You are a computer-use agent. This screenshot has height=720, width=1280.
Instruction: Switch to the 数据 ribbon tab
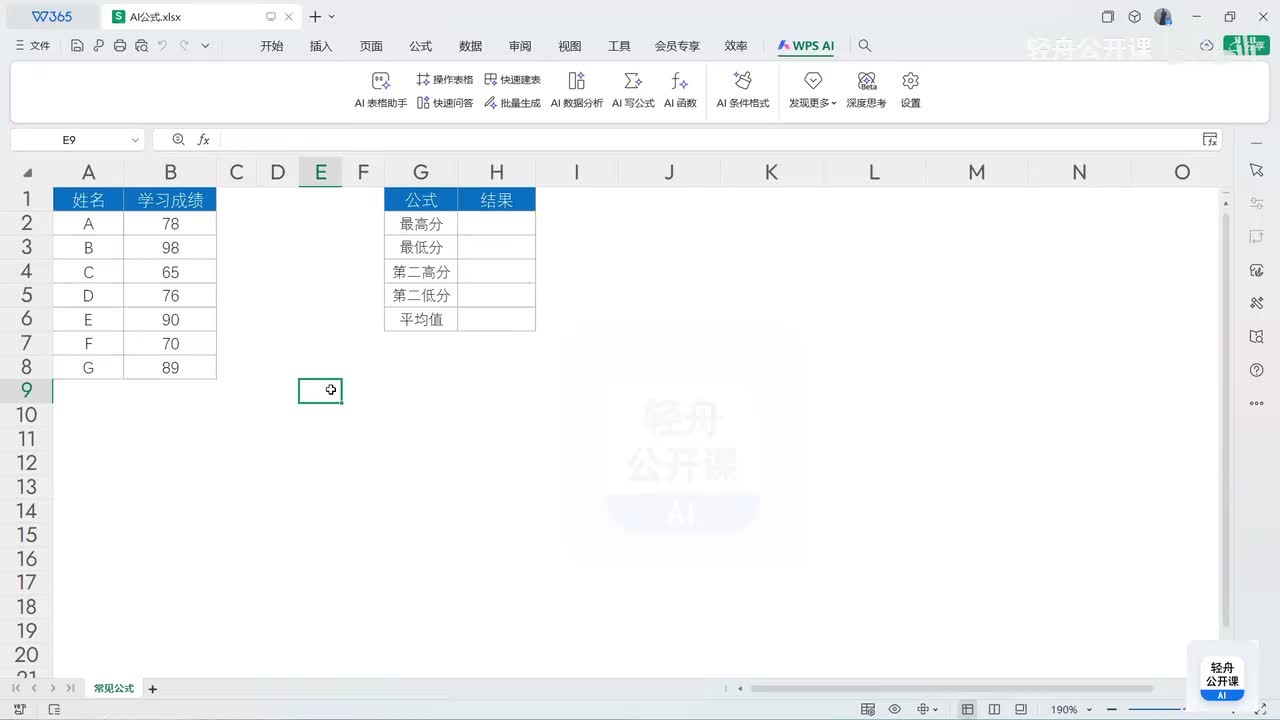[470, 46]
